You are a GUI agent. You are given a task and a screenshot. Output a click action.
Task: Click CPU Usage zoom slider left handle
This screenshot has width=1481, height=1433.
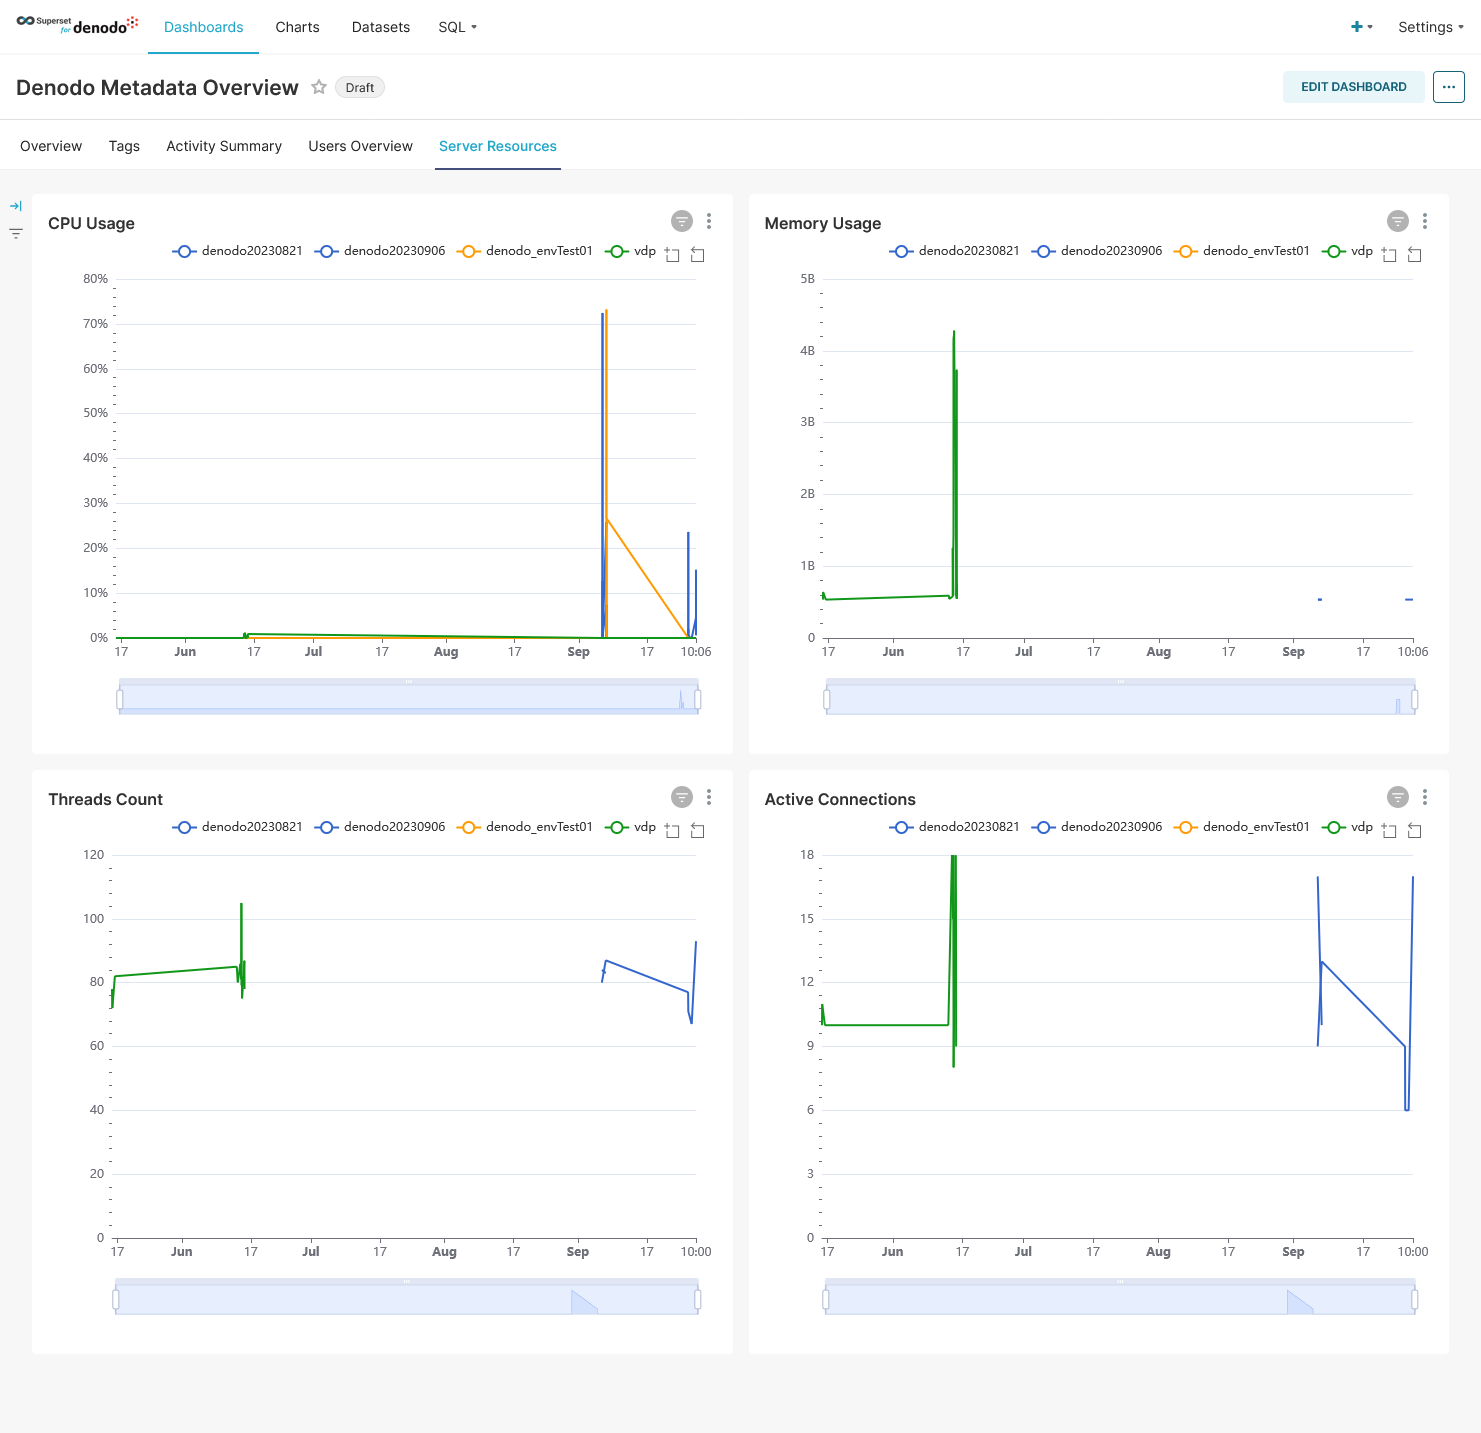tap(120, 699)
